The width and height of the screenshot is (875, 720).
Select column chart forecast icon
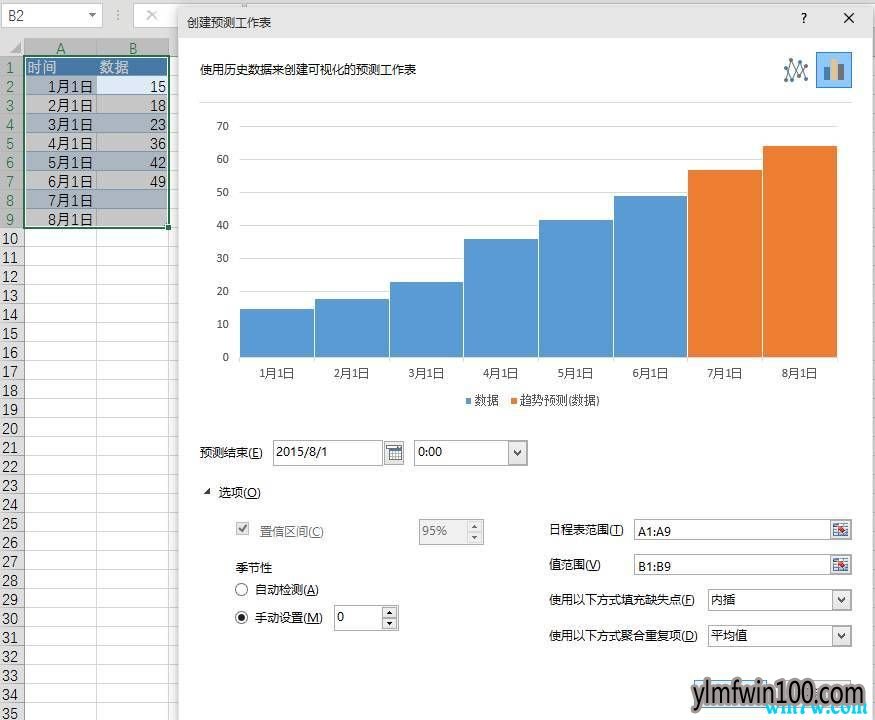click(x=834, y=70)
